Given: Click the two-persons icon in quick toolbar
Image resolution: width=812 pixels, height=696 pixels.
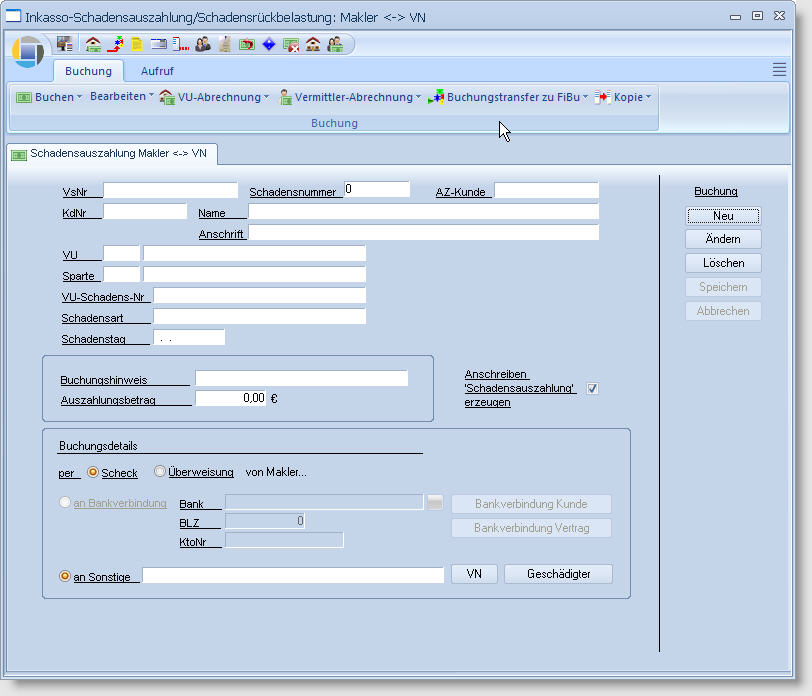Looking at the screenshot, I should click(x=203, y=44).
